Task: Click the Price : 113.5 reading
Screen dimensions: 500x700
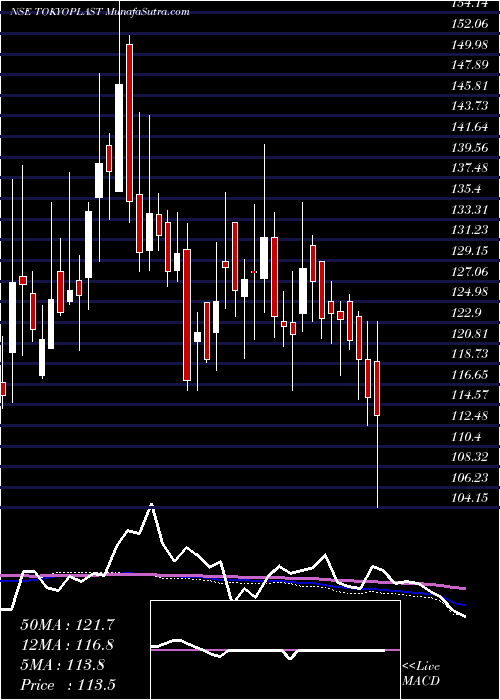Action: pyautogui.click(x=68, y=685)
